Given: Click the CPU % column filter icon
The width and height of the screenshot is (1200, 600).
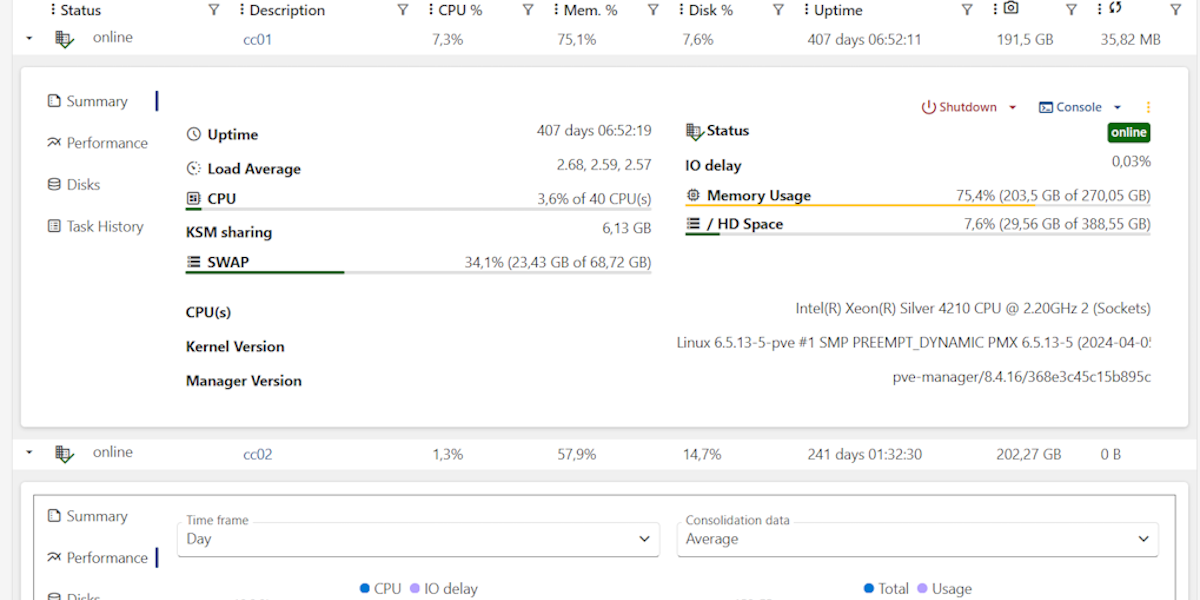Looking at the screenshot, I should [527, 10].
